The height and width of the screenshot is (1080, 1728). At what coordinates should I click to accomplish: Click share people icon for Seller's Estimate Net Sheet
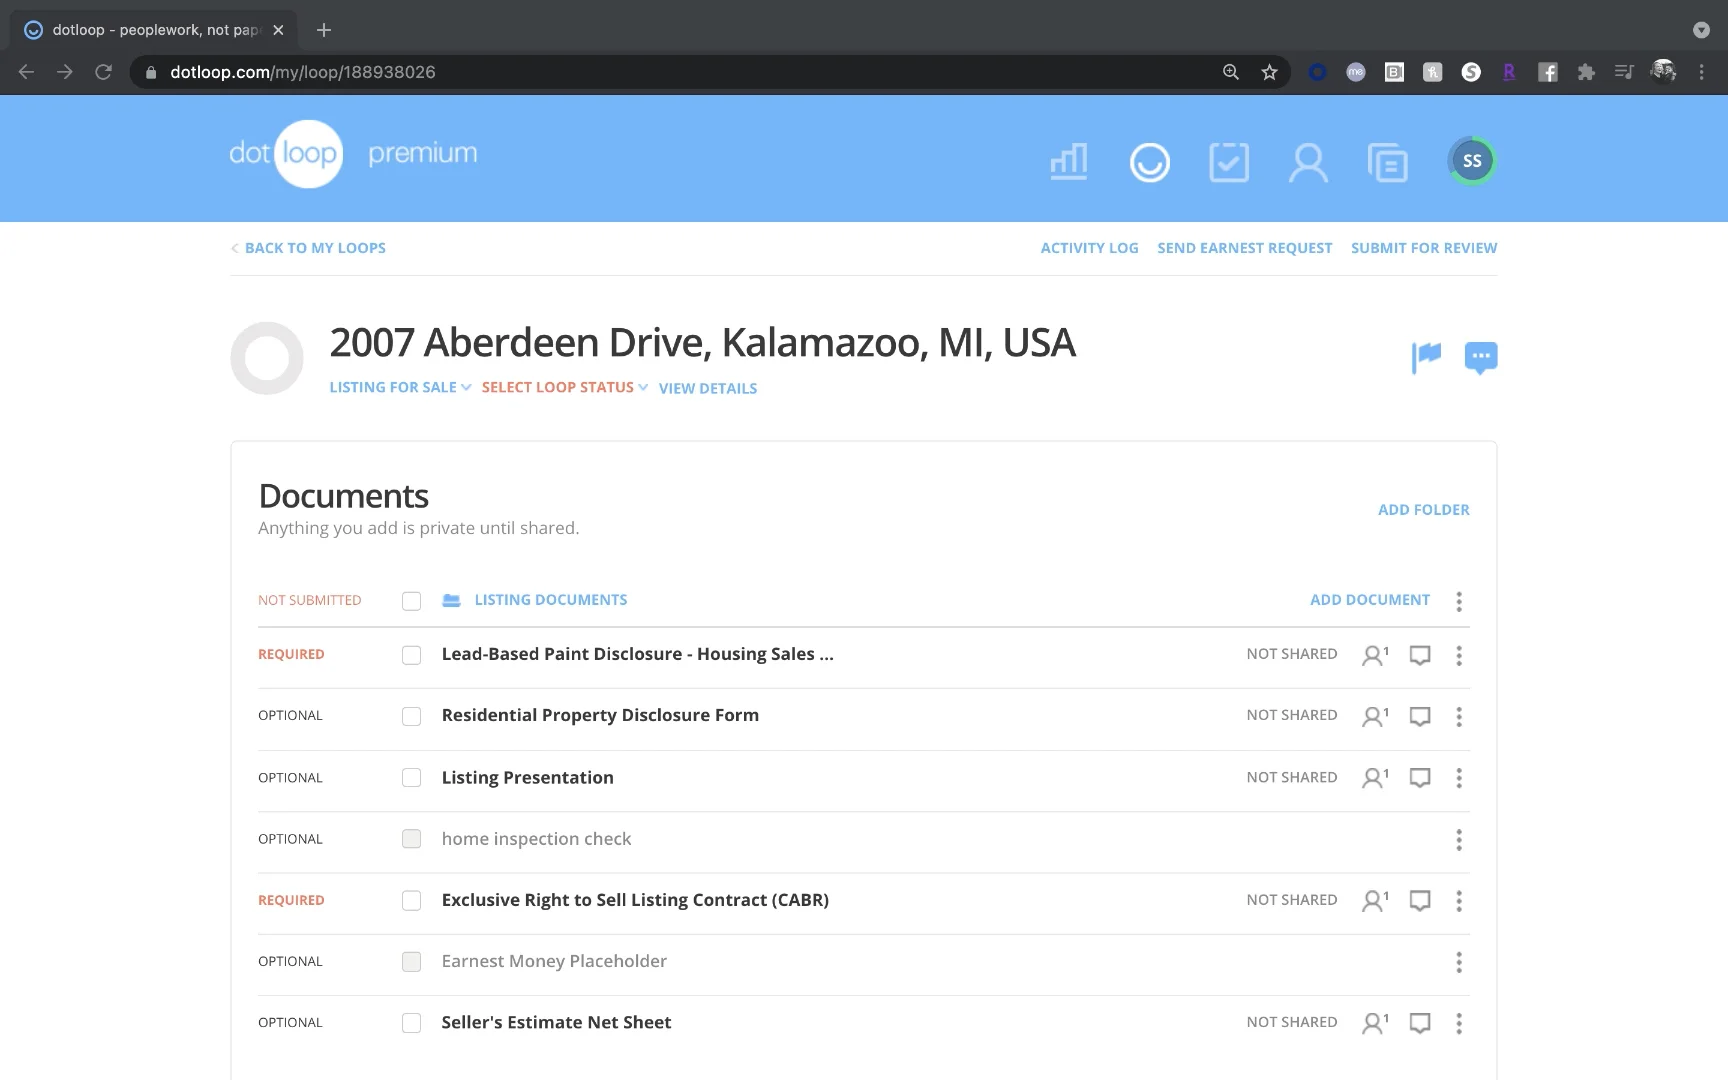click(1375, 1023)
